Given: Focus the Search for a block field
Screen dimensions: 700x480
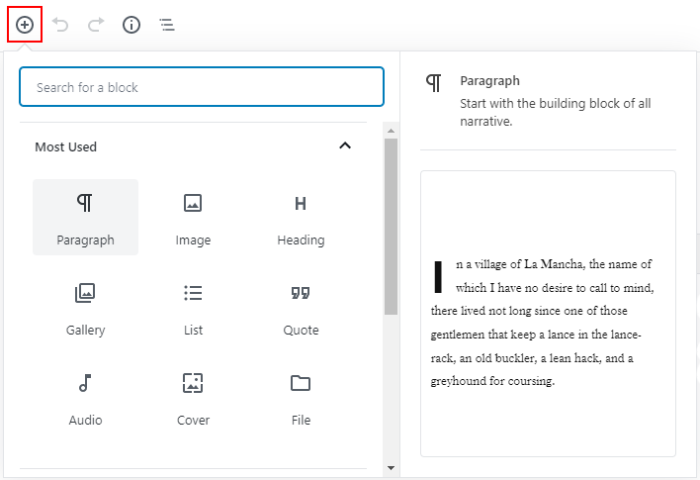Looking at the screenshot, I should pos(202,87).
